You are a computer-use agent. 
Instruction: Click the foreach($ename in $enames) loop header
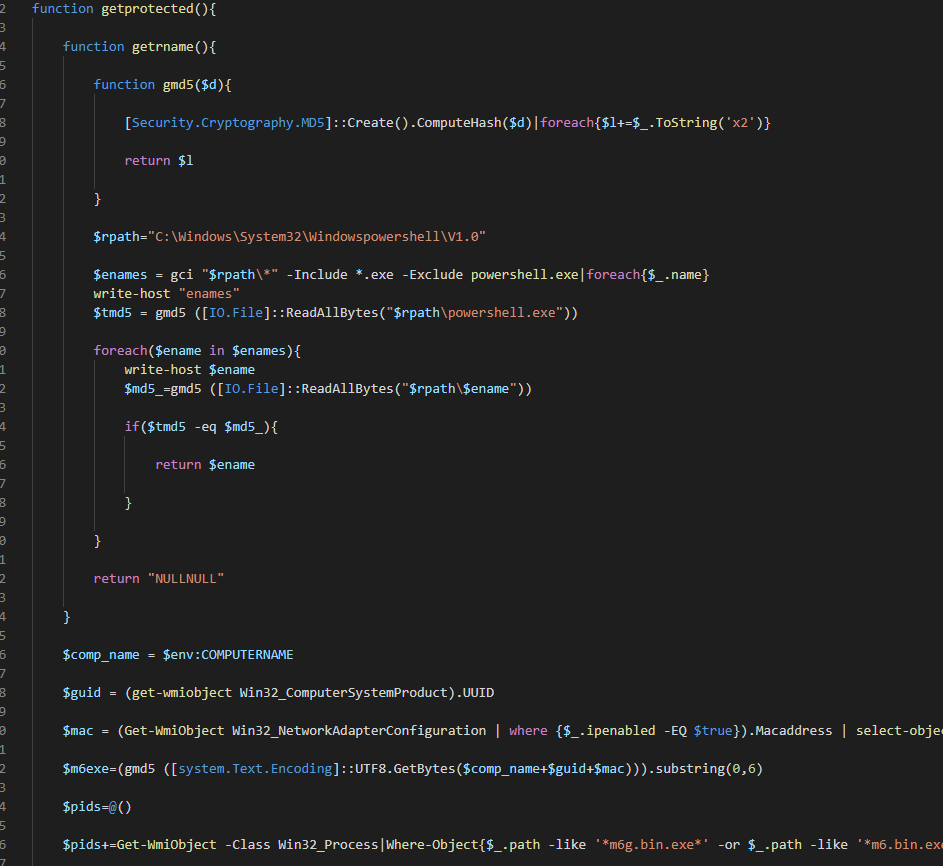coord(196,350)
